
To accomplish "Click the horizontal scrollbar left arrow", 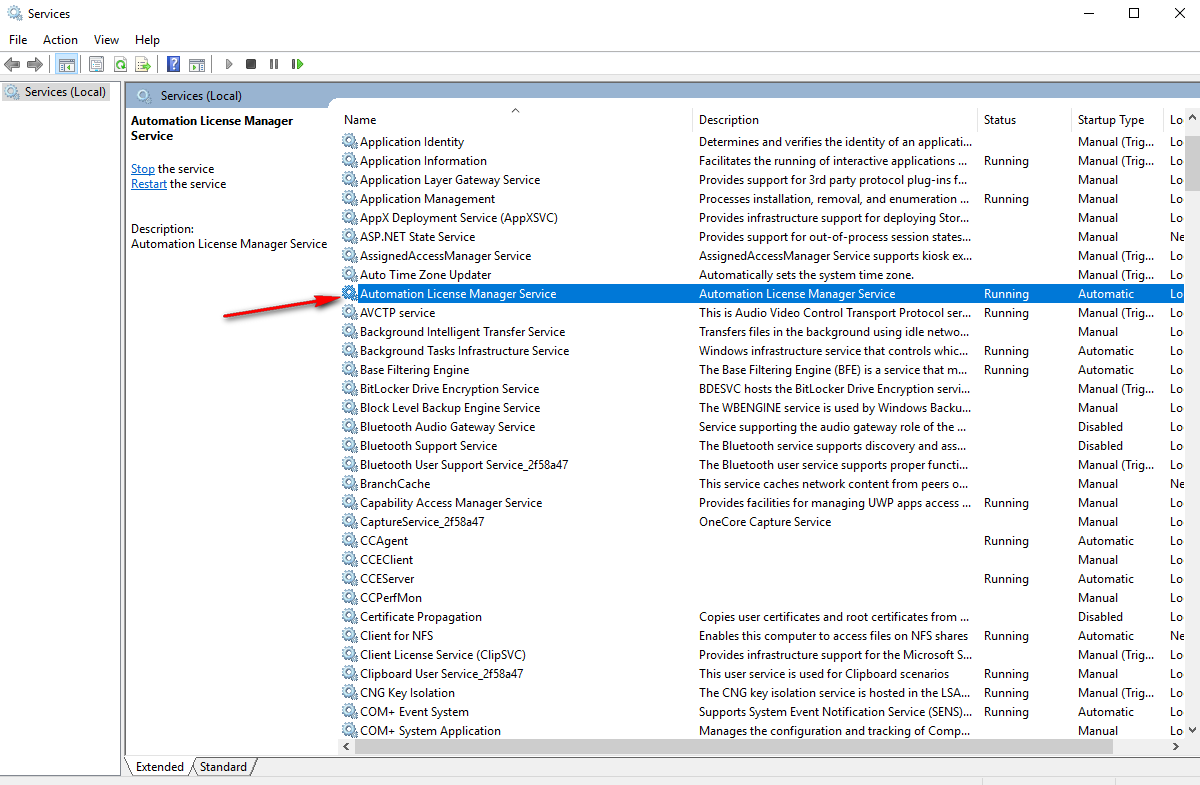I will pyautogui.click(x=348, y=747).
